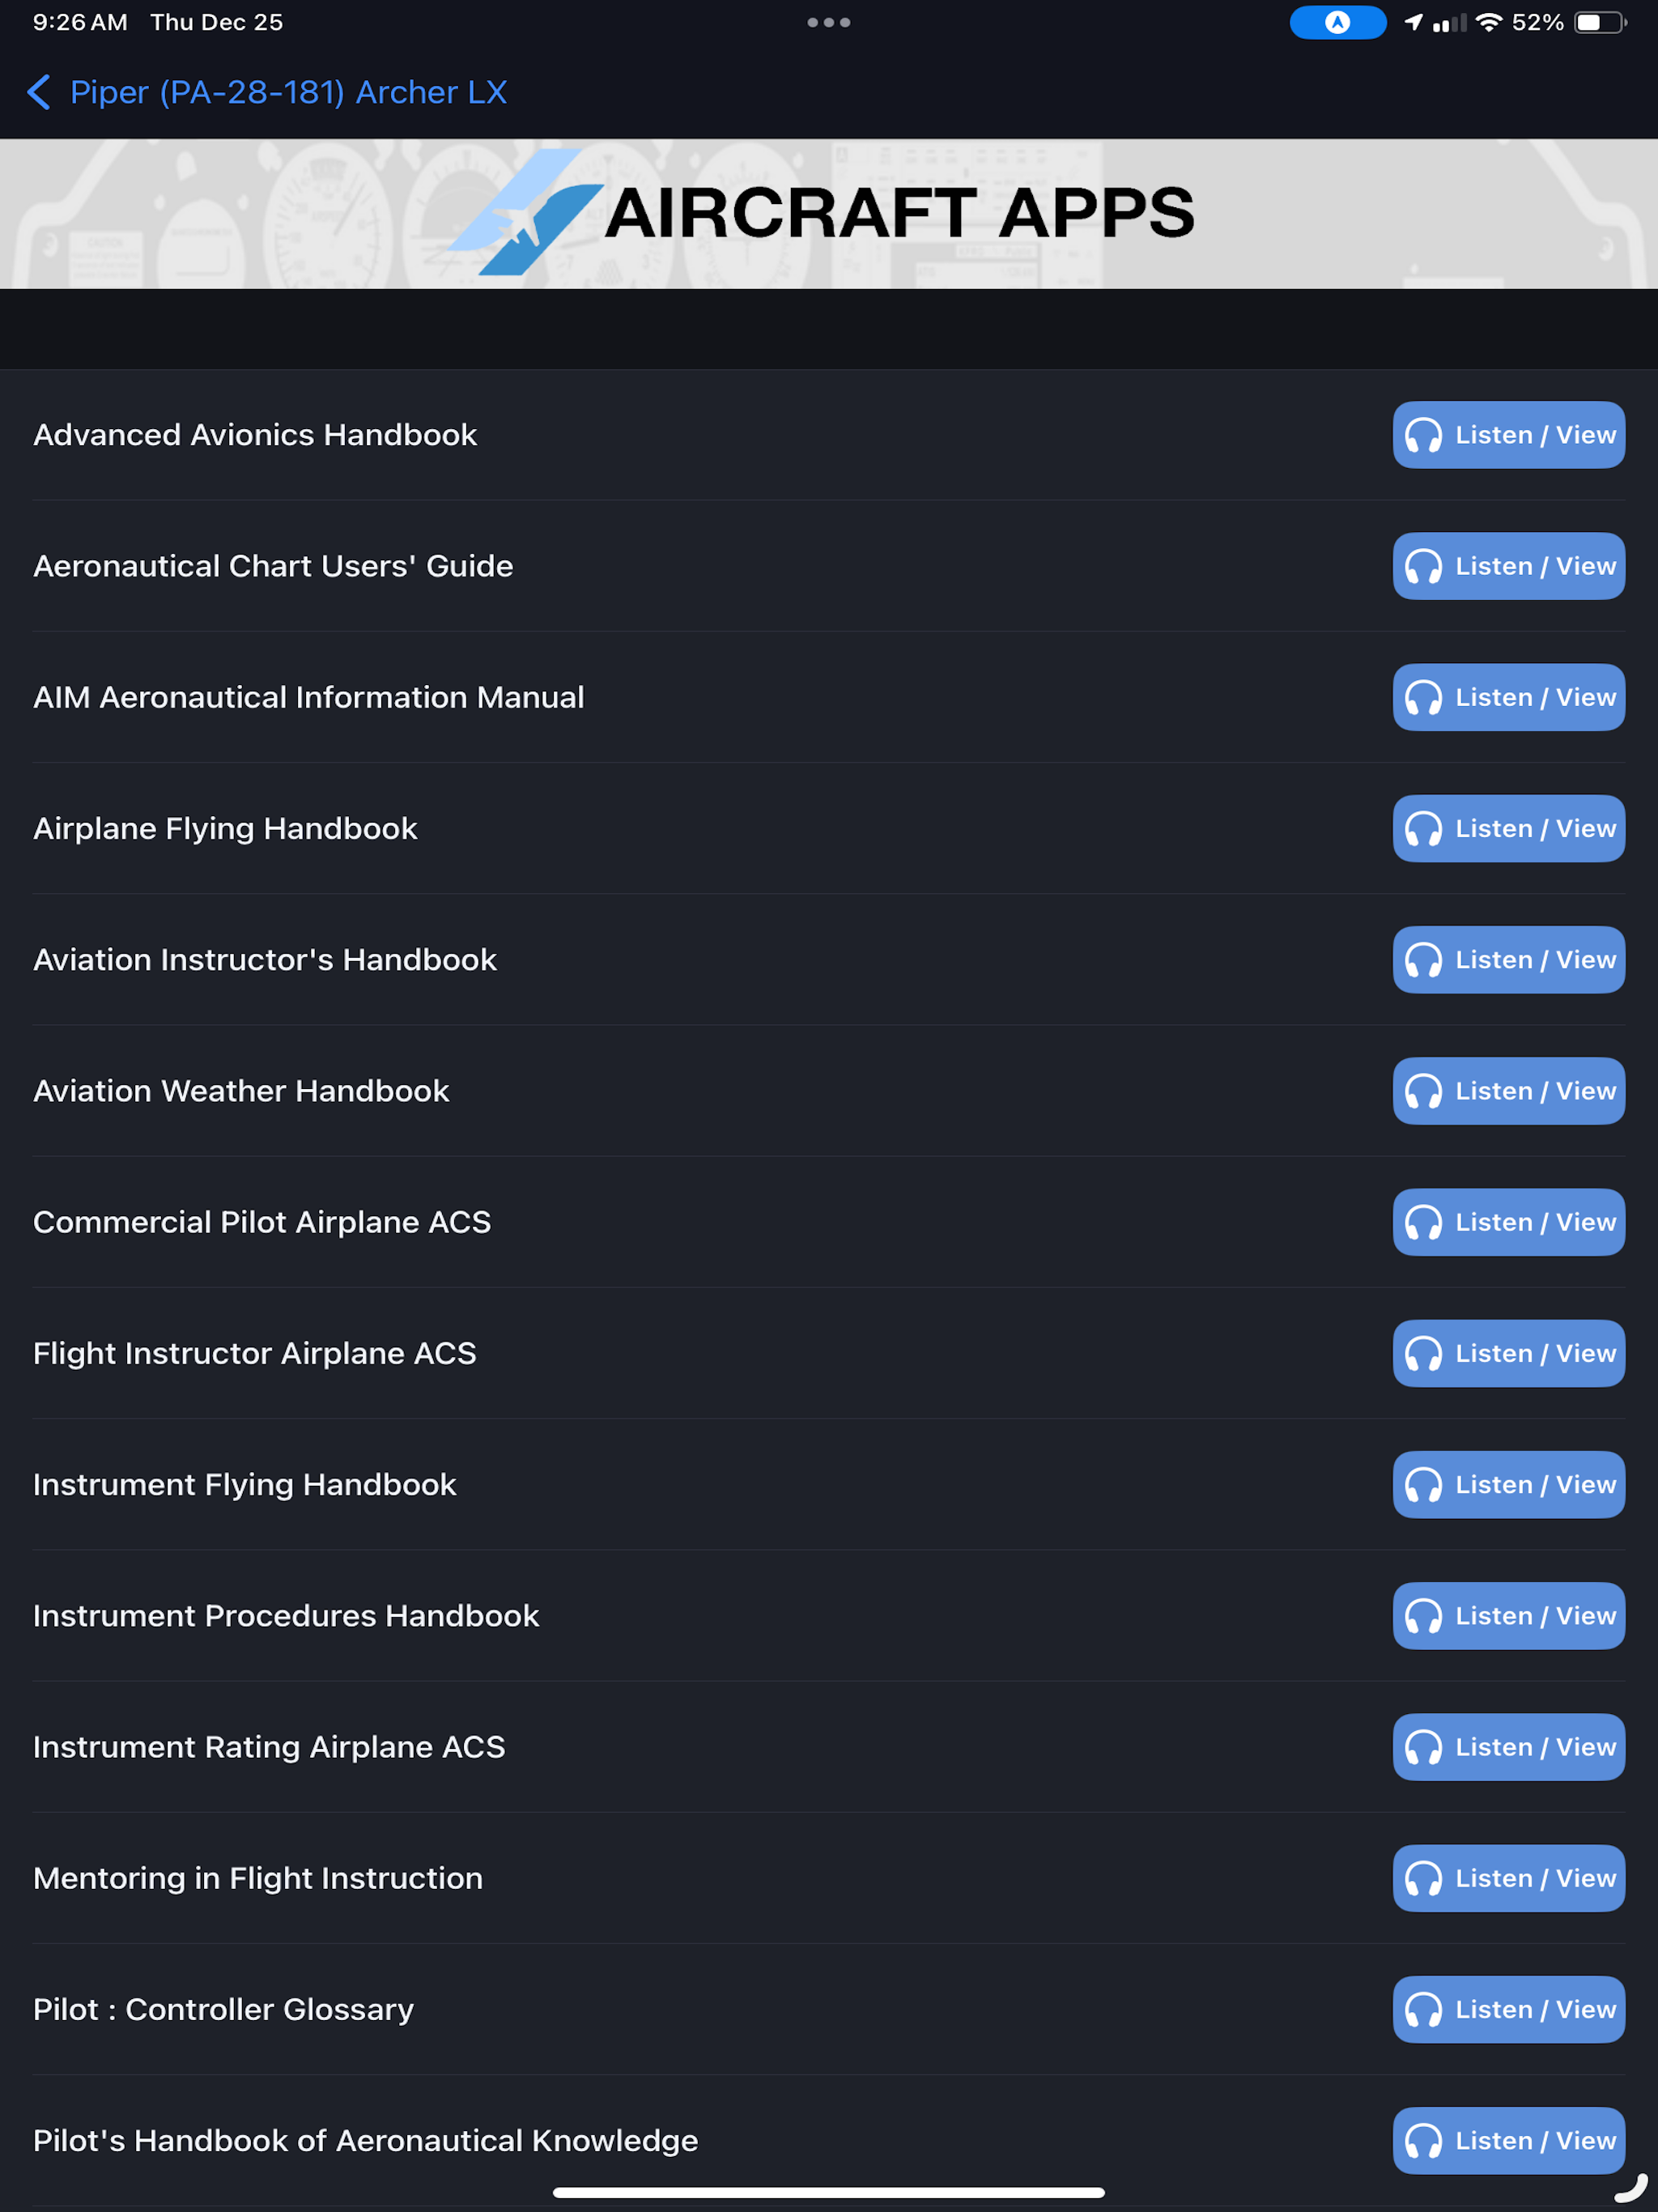Tap headphone icon beside Instrument Flying Handbook
The image size is (1658, 2212).
(1425, 1485)
